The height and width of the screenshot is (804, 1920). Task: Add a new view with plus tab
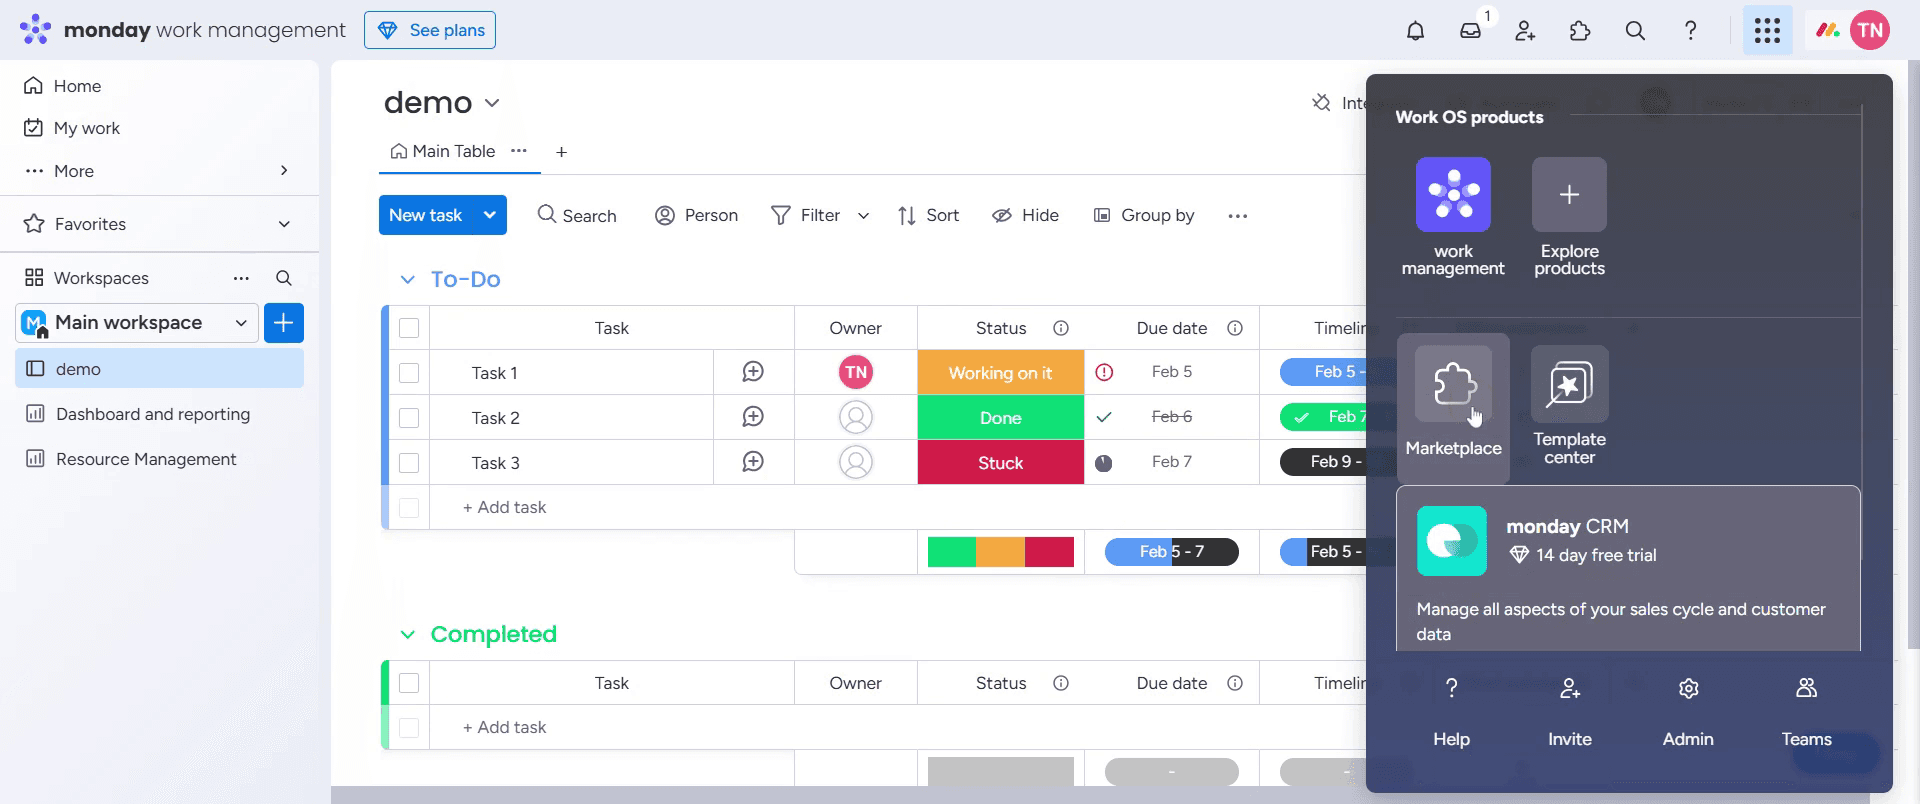[561, 152]
